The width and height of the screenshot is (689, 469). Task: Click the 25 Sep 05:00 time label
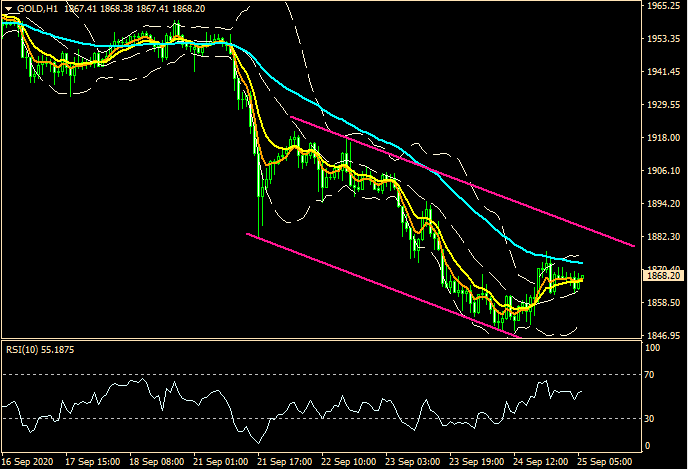point(604,461)
